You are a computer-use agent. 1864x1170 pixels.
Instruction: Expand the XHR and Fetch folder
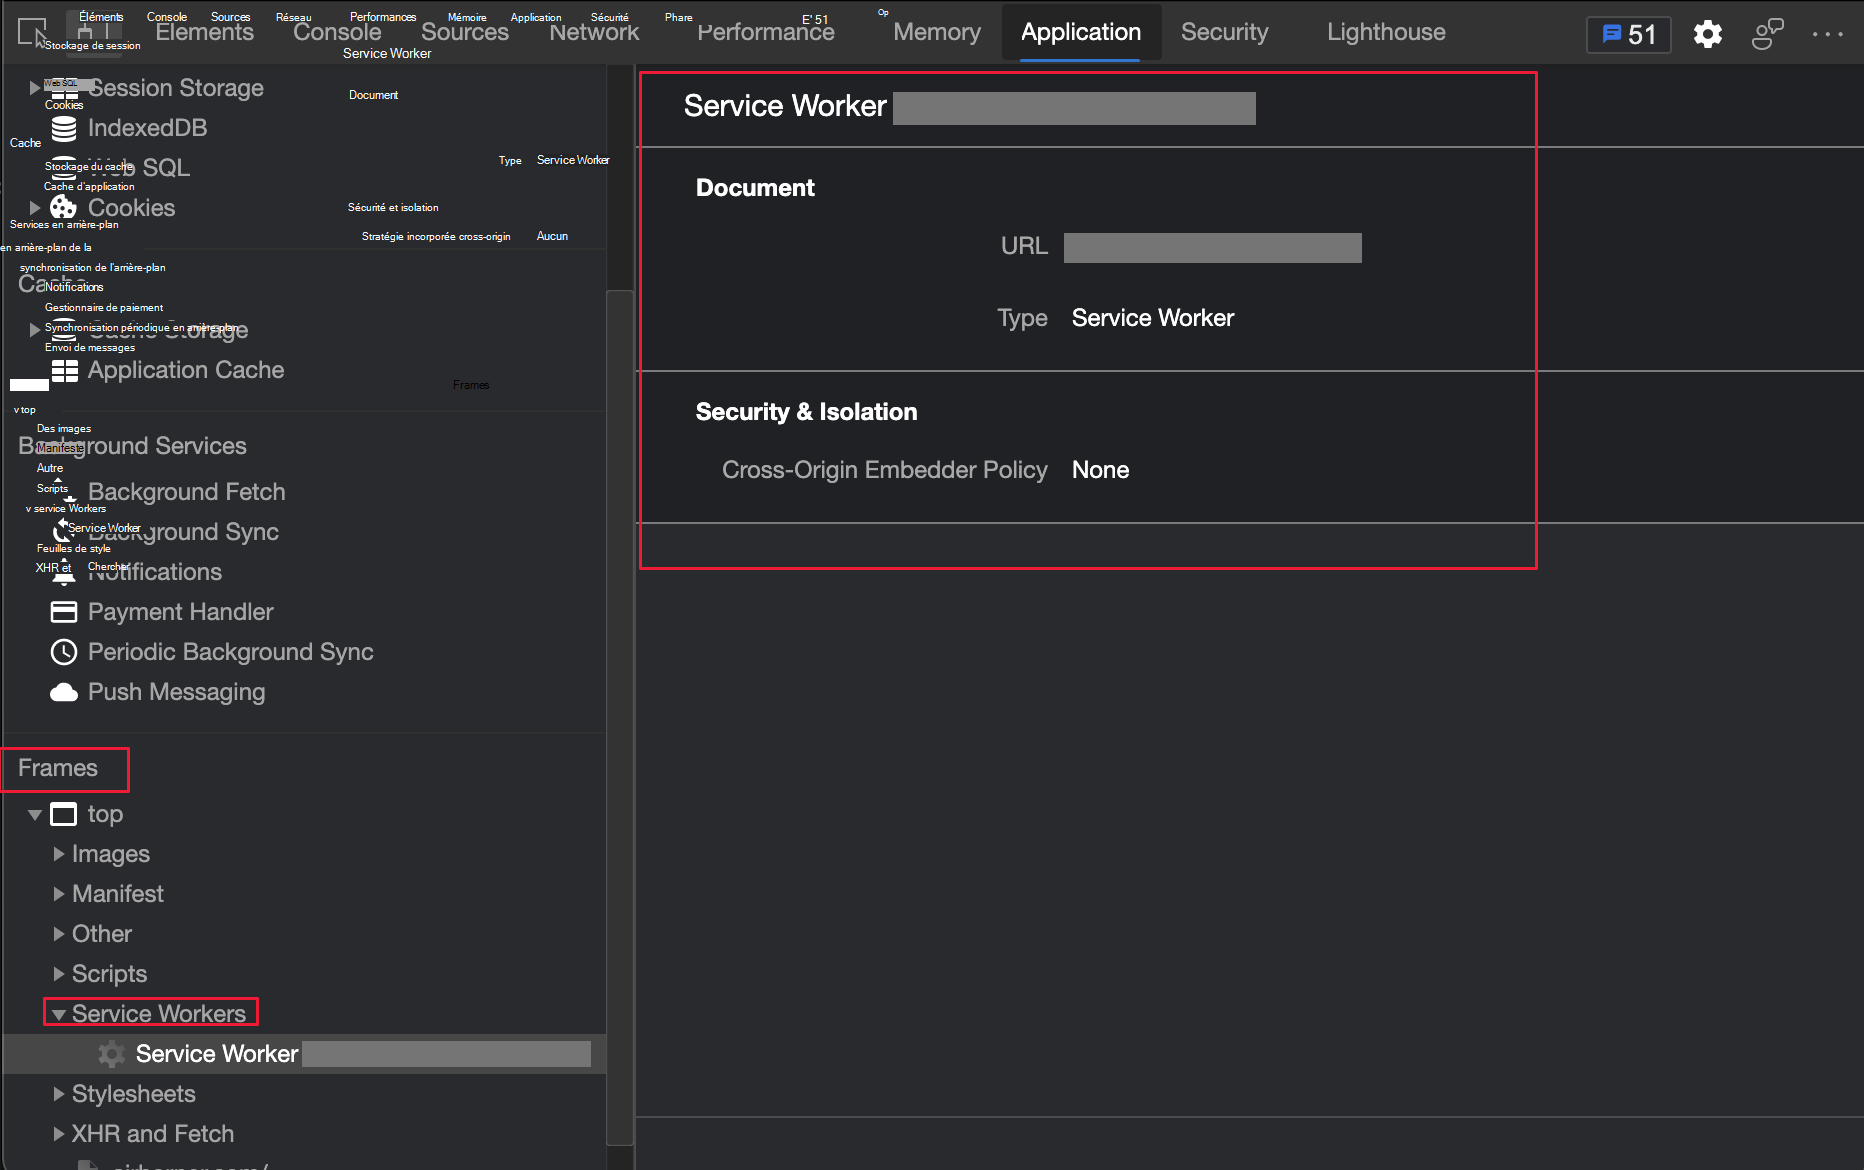pos(59,1134)
